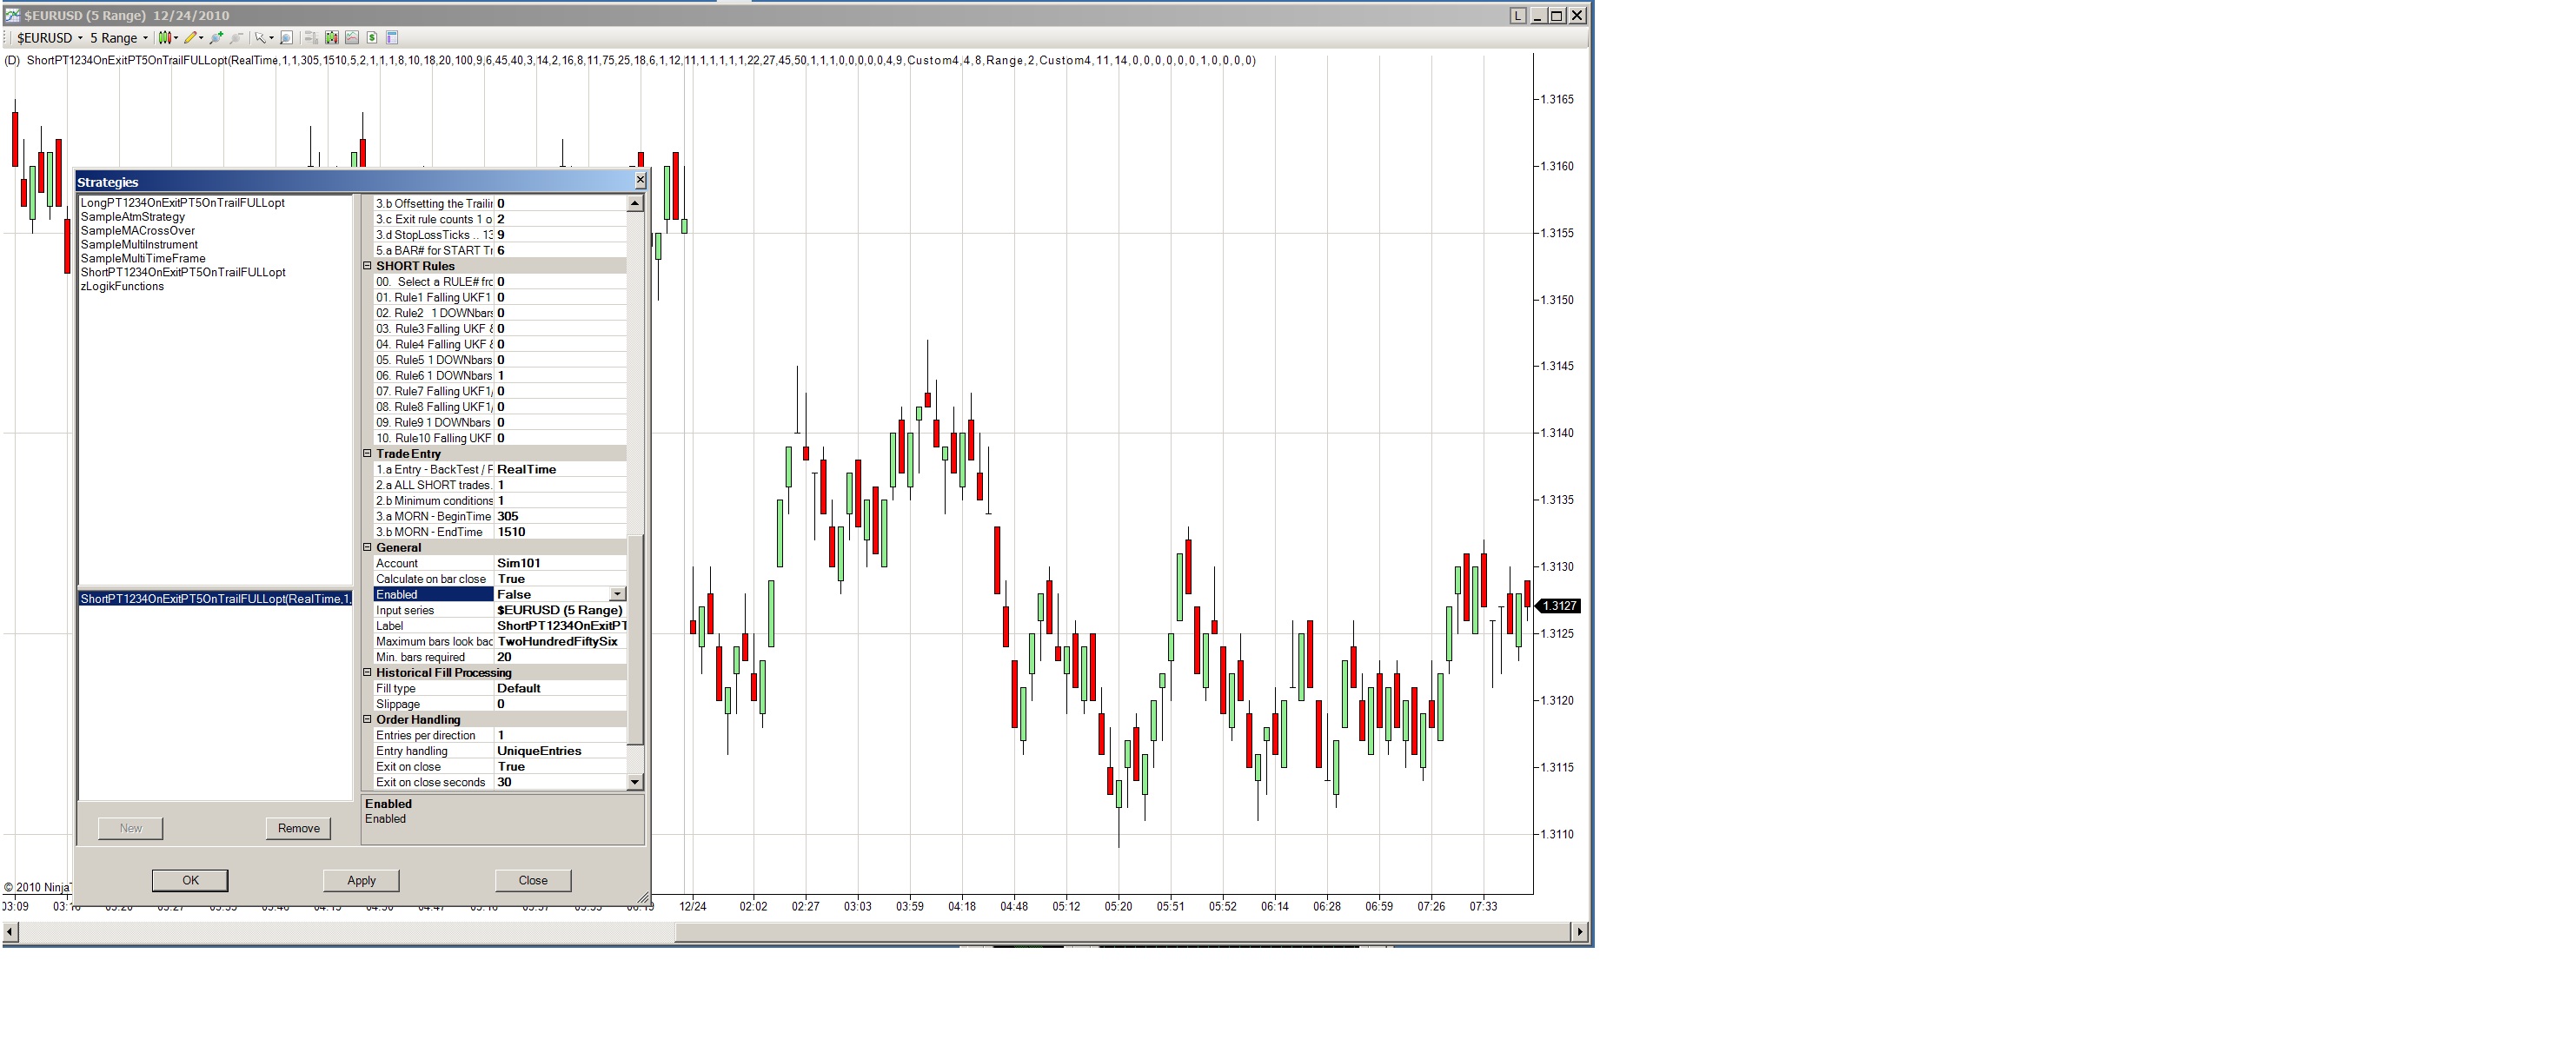The width and height of the screenshot is (2576, 1046).
Task: Collapse the SHORT Rules category
Action: click(367, 266)
